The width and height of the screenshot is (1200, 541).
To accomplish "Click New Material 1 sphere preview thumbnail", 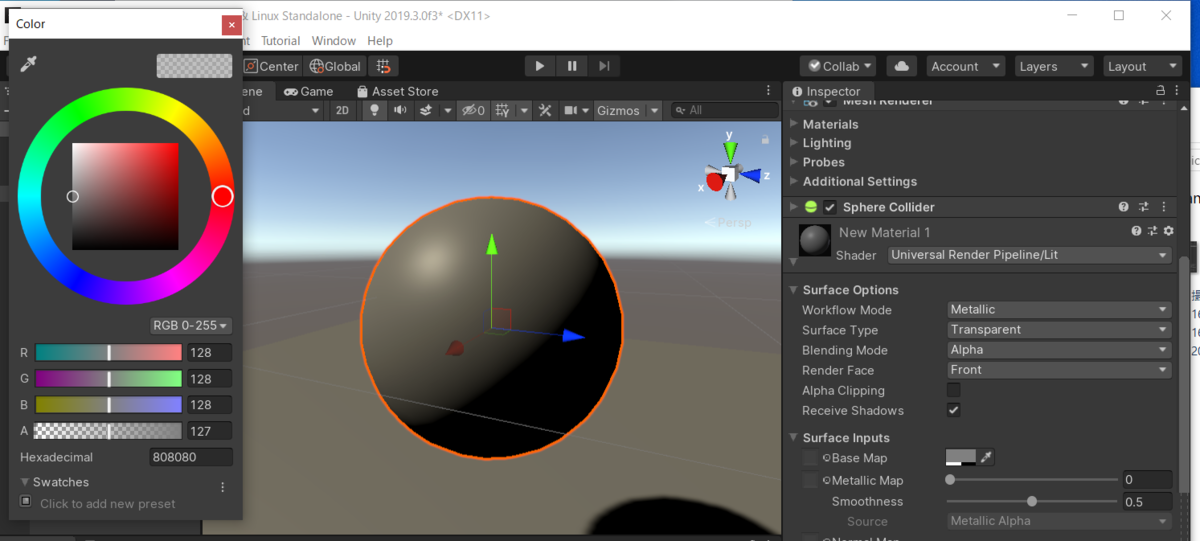I will coord(815,241).
